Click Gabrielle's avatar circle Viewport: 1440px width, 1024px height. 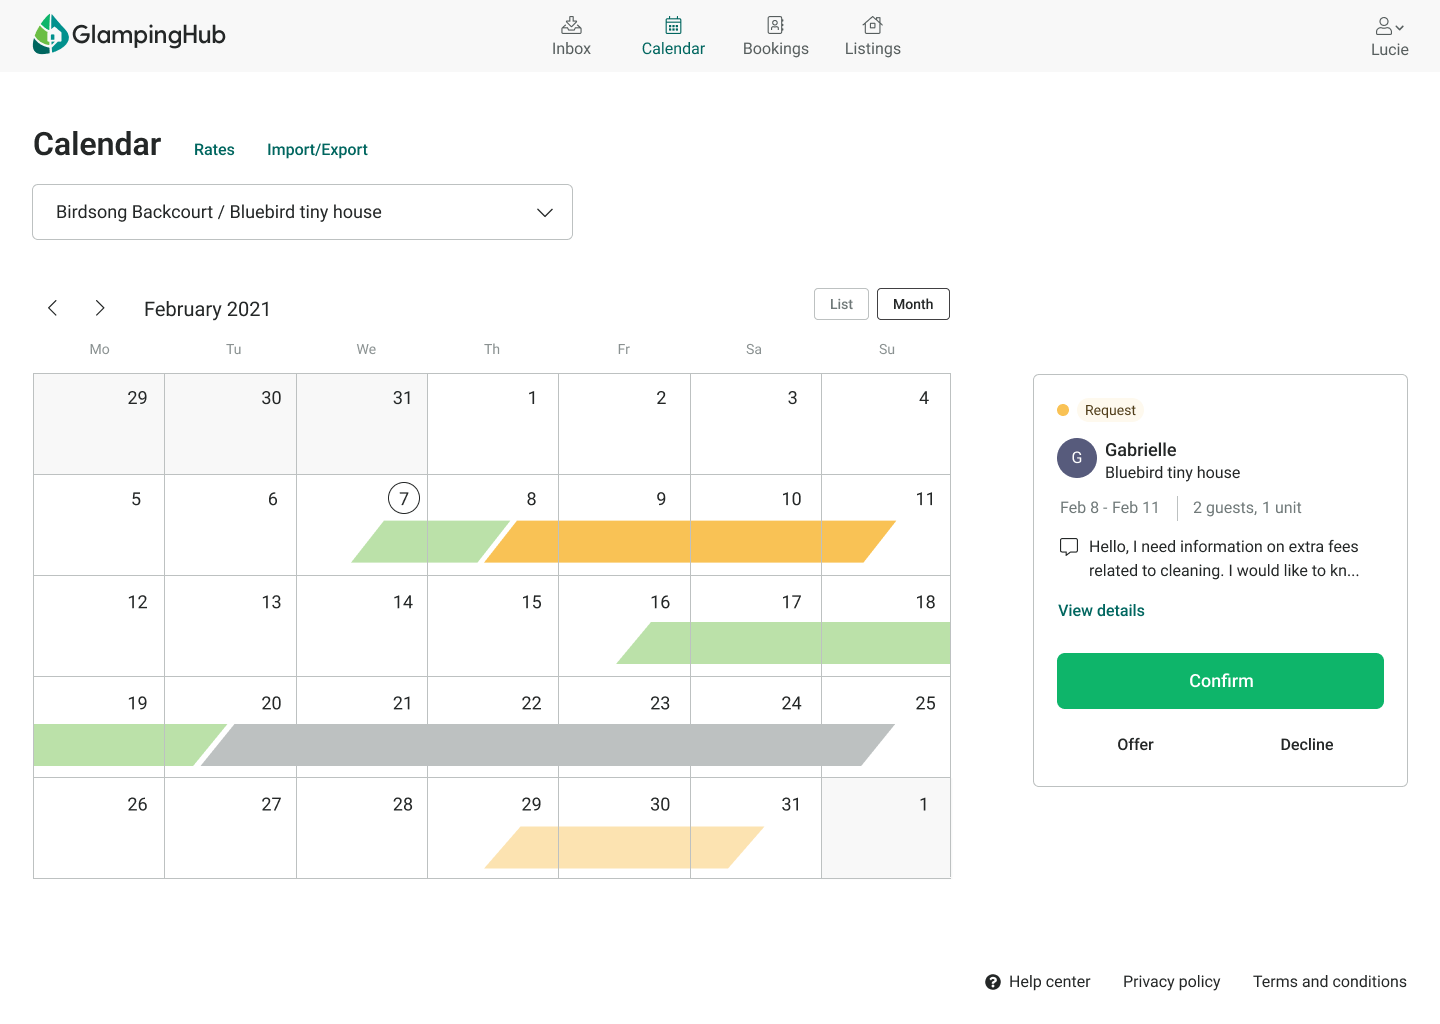click(x=1076, y=458)
